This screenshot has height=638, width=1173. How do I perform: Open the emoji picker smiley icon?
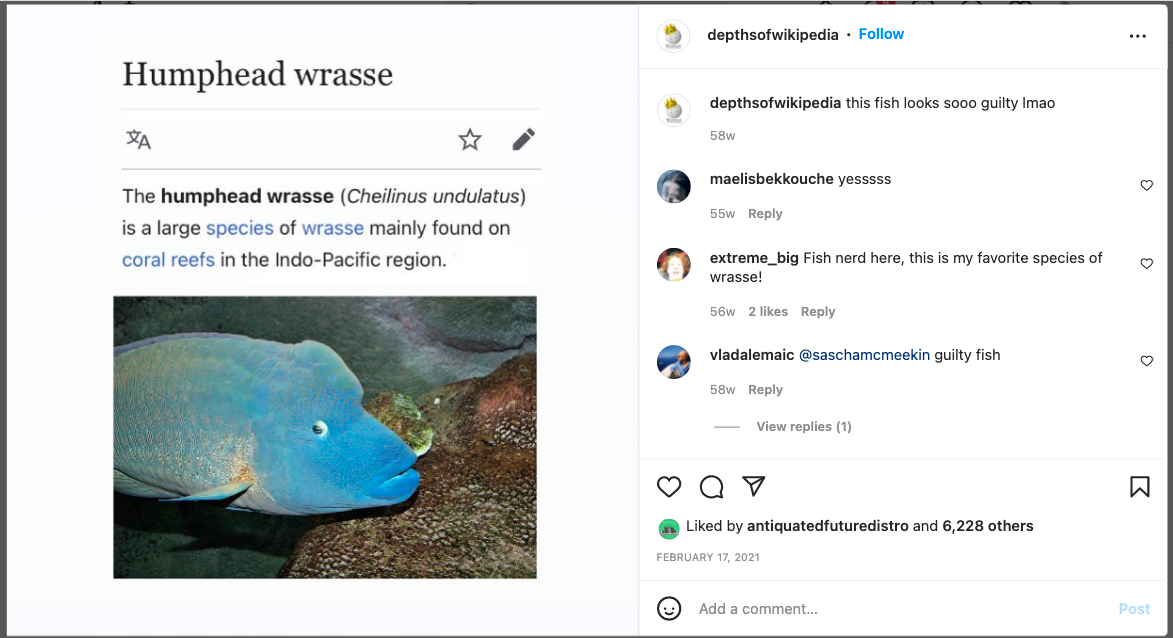(669, 608)
